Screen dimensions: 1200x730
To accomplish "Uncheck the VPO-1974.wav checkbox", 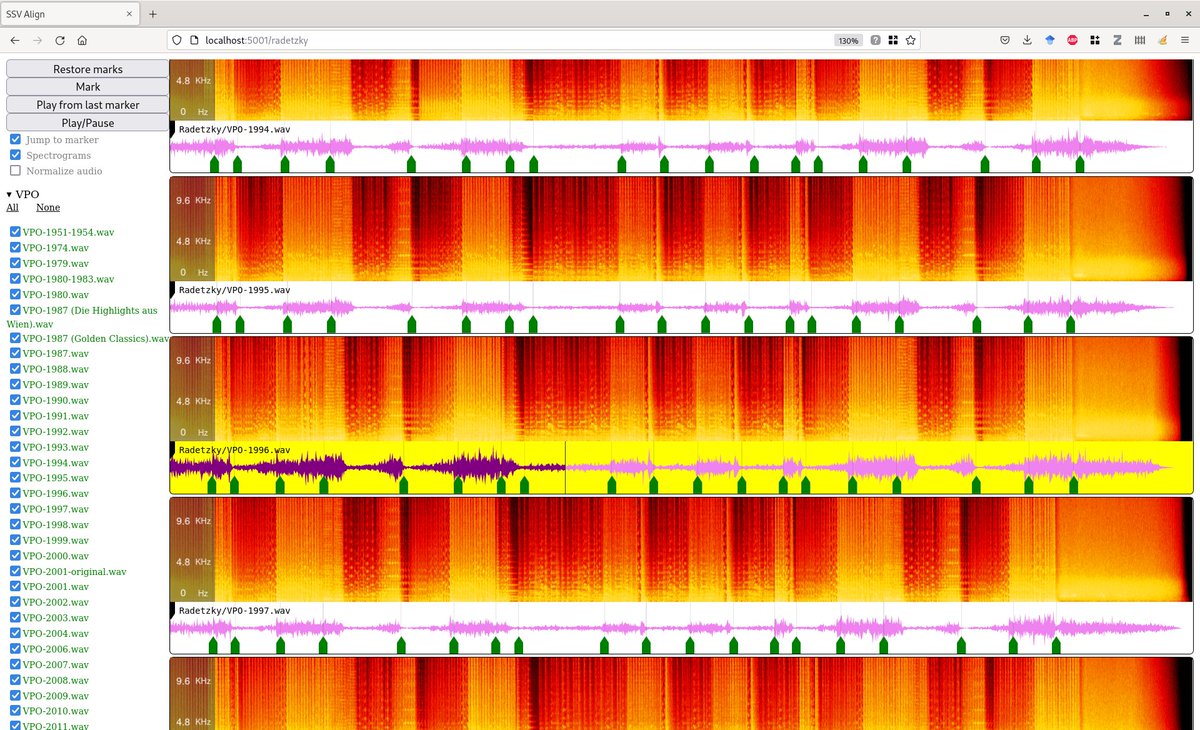I will click(15, 247).
